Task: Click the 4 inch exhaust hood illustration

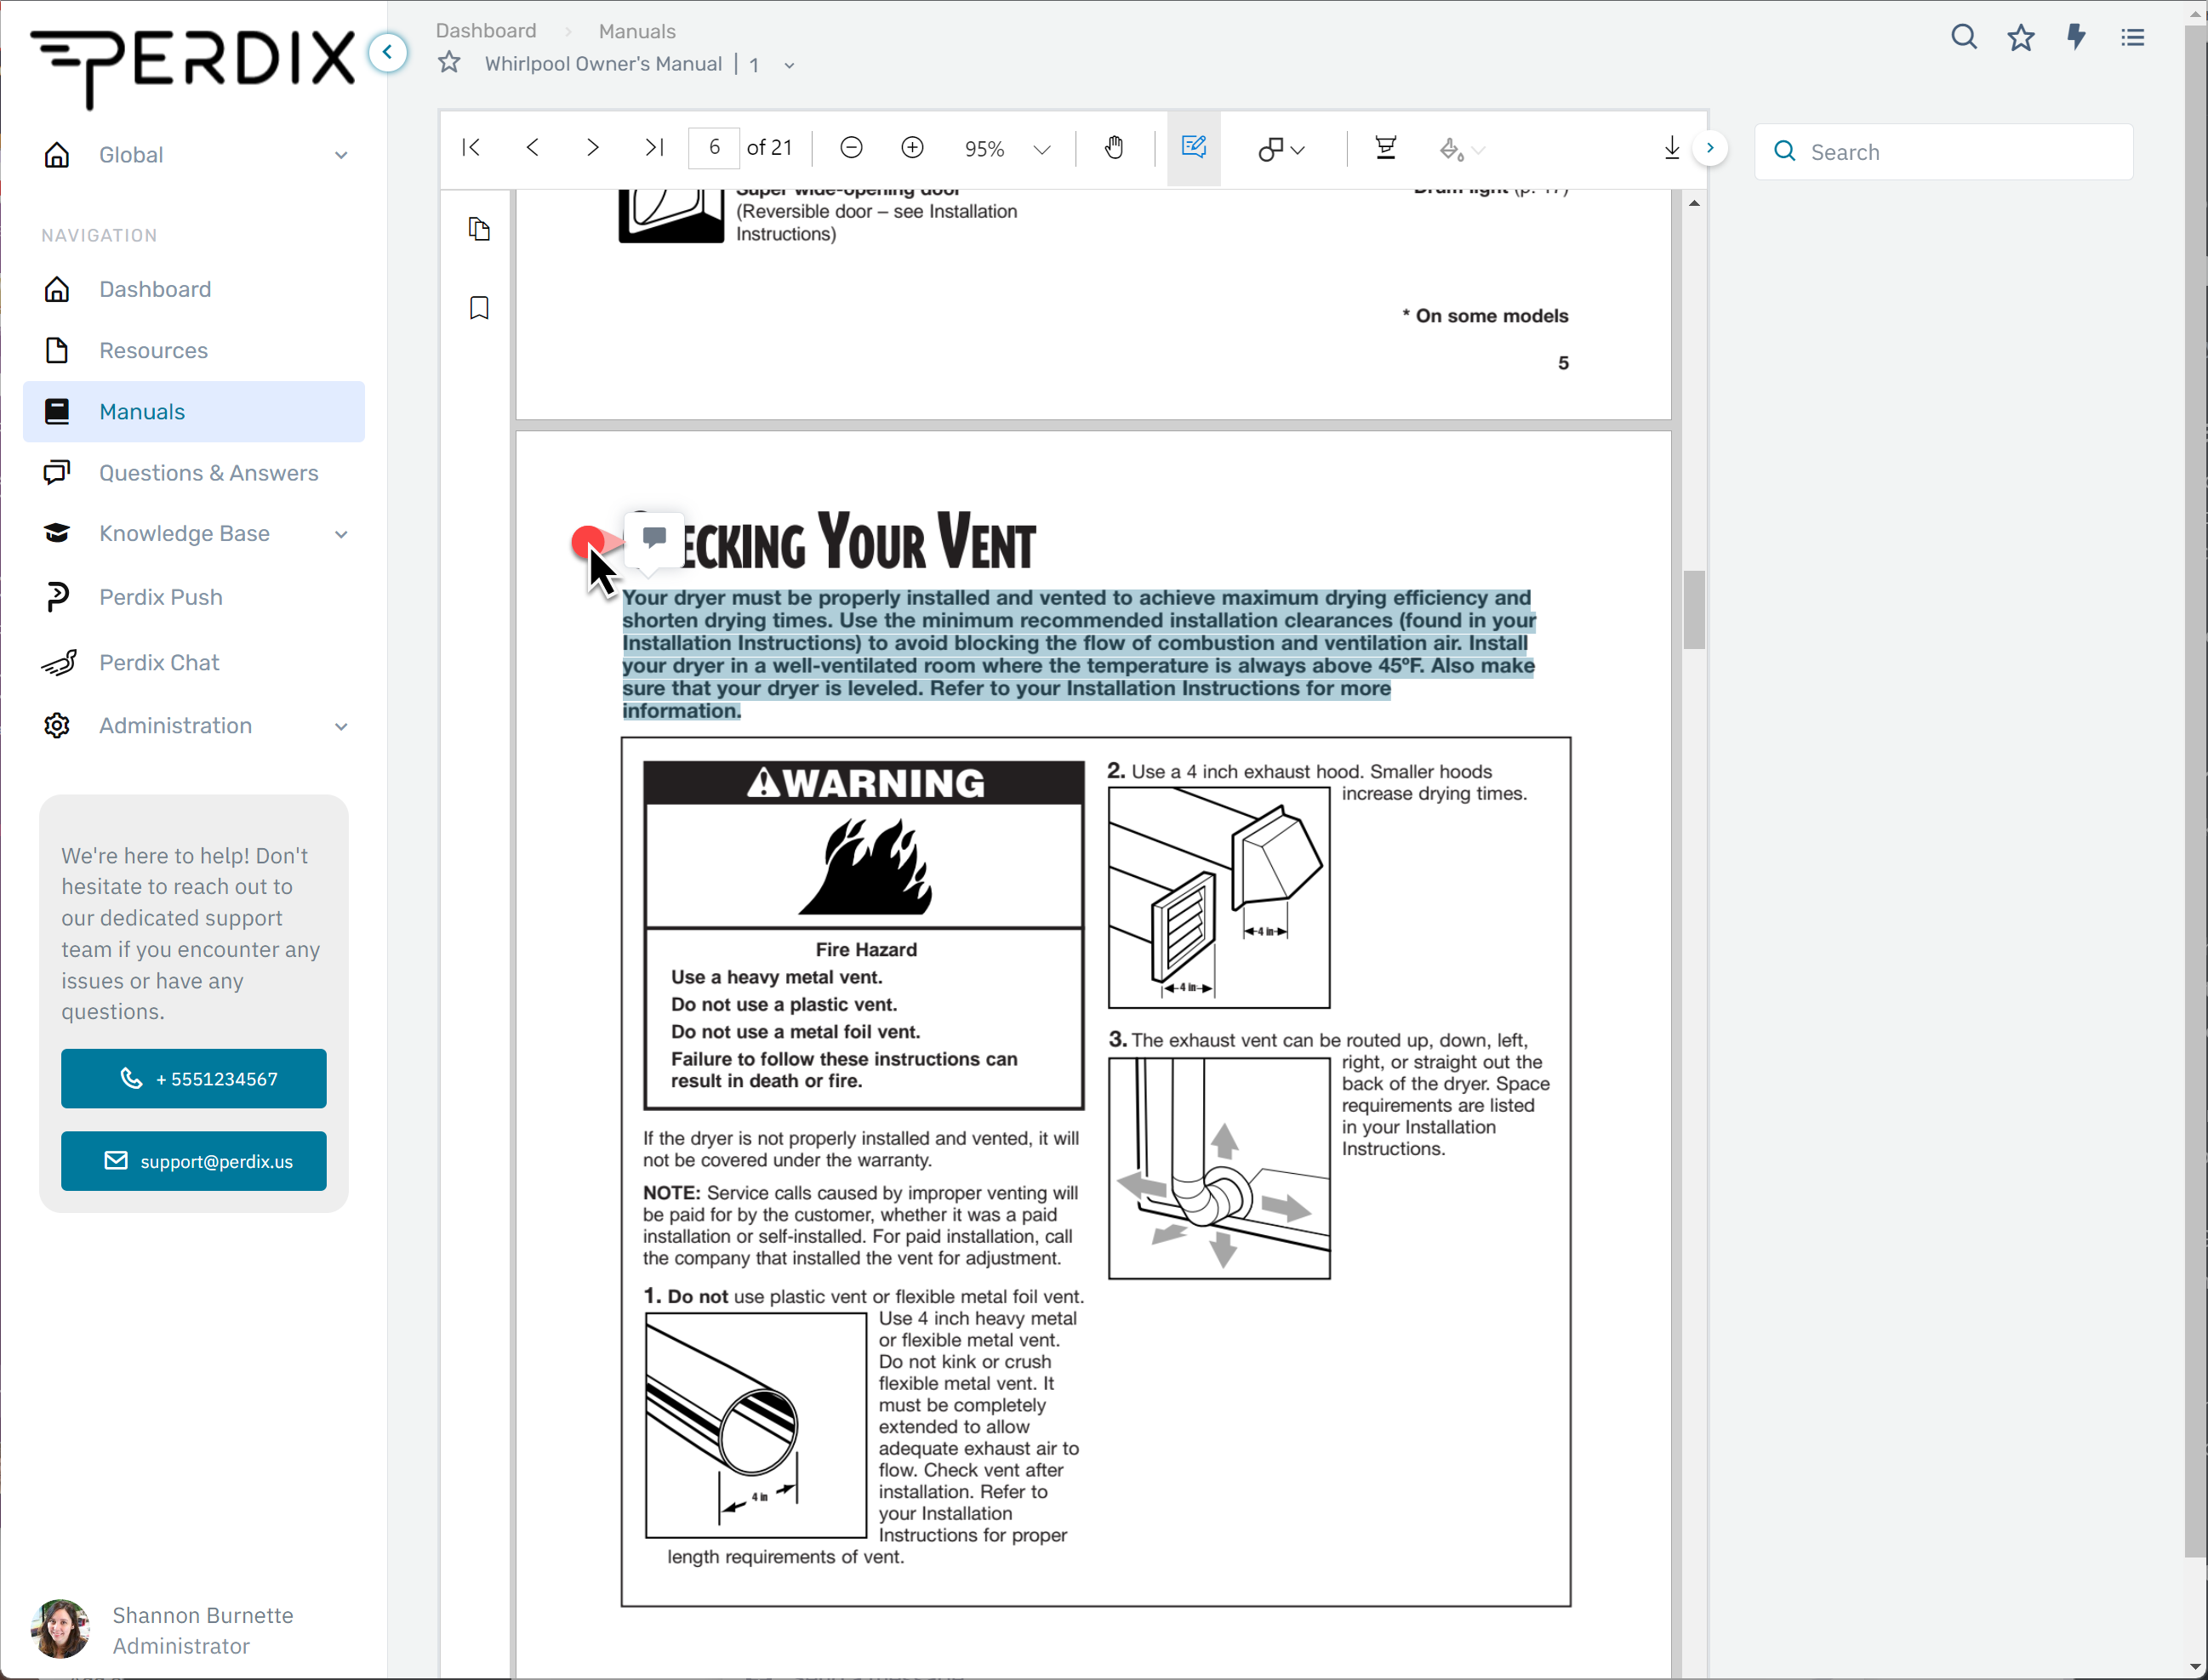Action: (x=1219, y=897)
